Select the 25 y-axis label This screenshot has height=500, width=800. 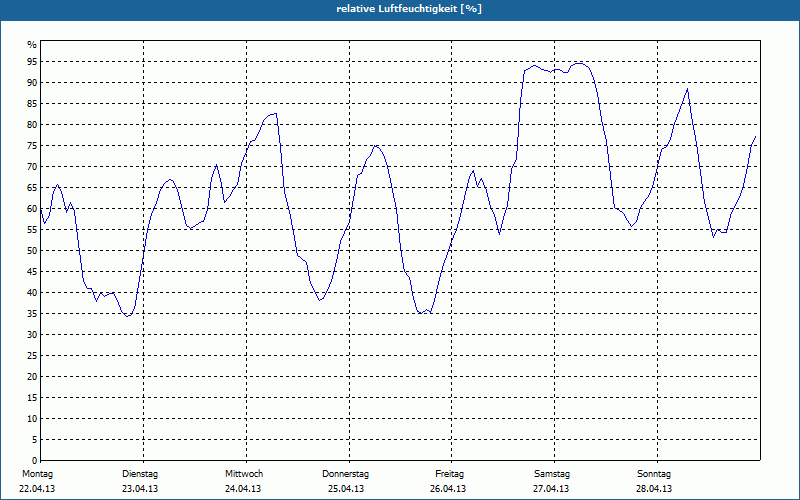32,356
